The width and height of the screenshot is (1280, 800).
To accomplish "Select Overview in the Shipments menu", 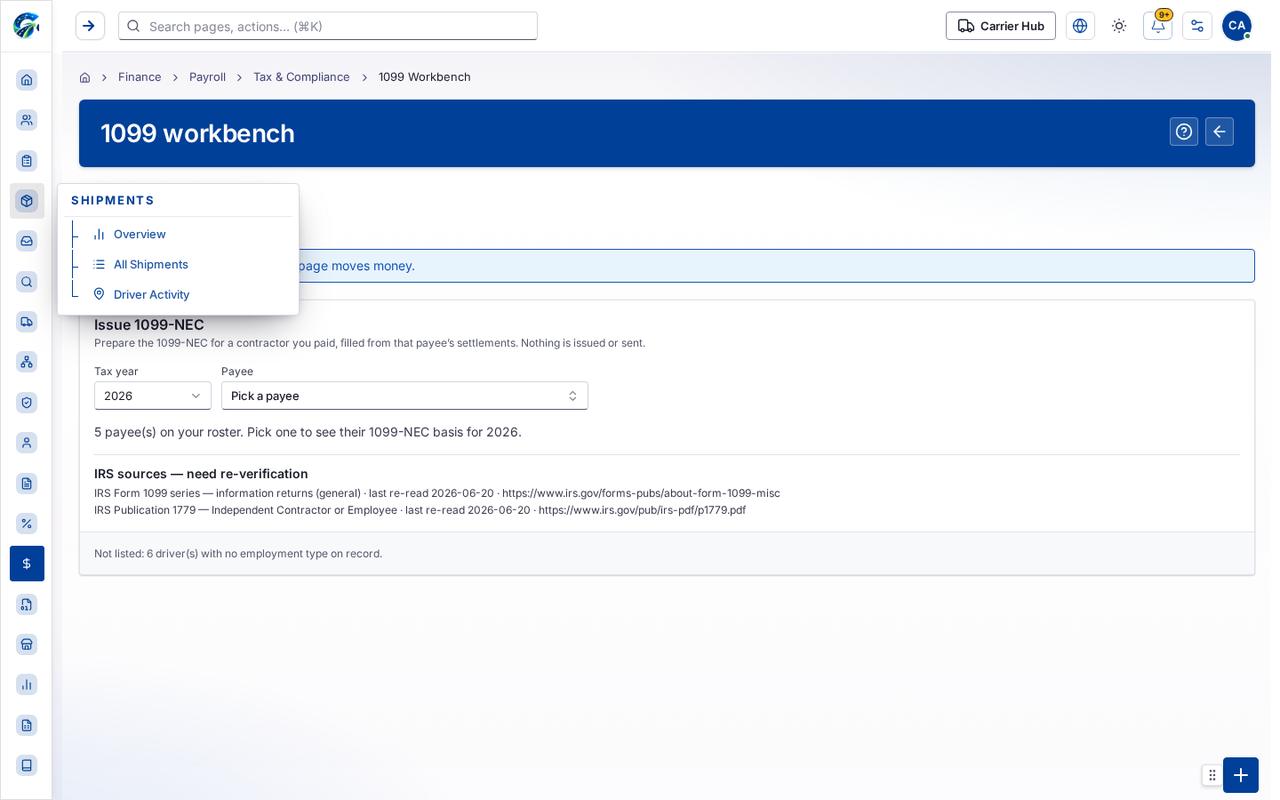I will pos(140,234).
